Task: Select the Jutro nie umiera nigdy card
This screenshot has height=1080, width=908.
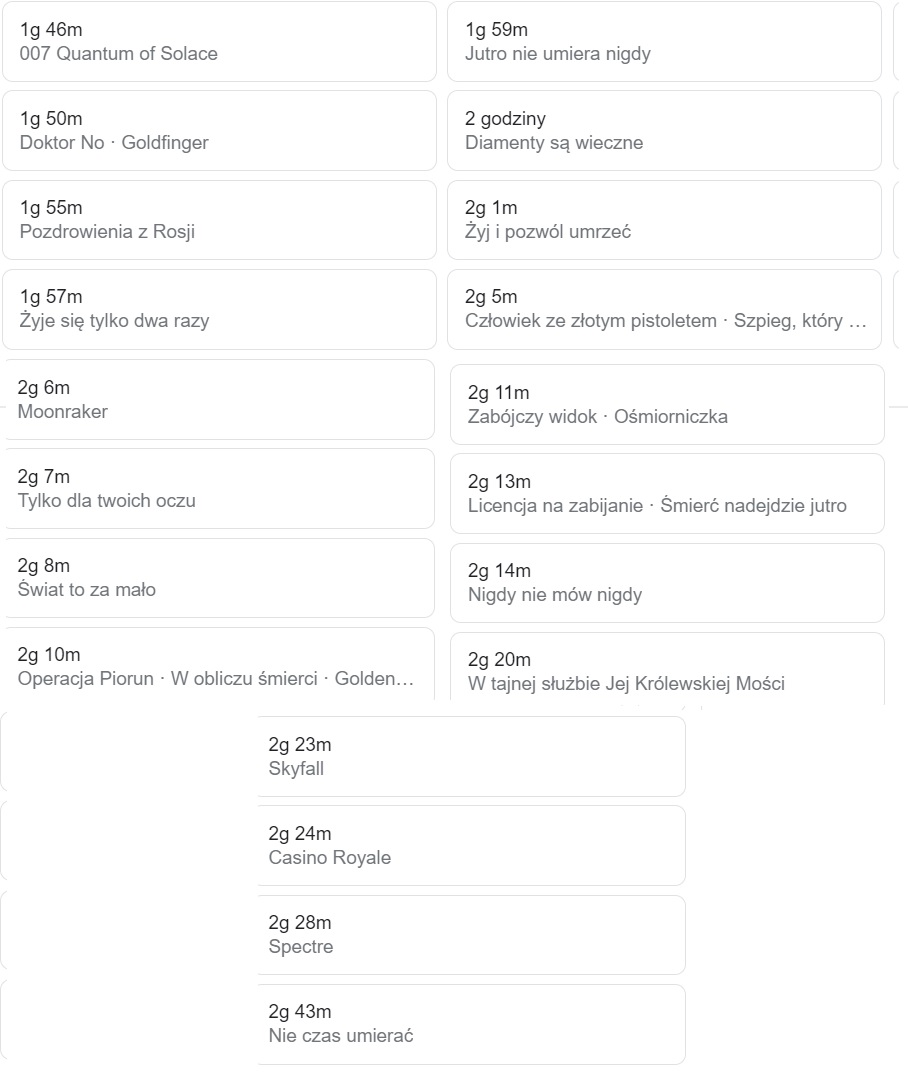Action: tap(664, 41)
